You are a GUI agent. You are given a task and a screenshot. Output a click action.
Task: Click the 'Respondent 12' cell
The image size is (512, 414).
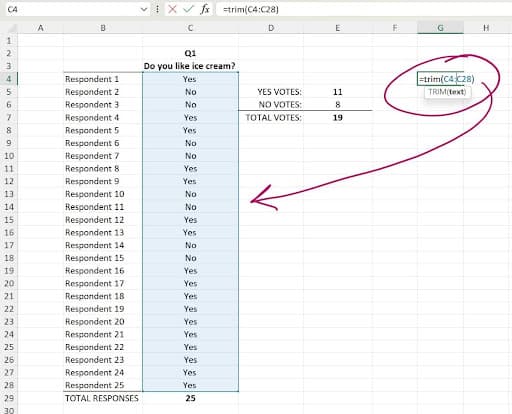[103, 220]
